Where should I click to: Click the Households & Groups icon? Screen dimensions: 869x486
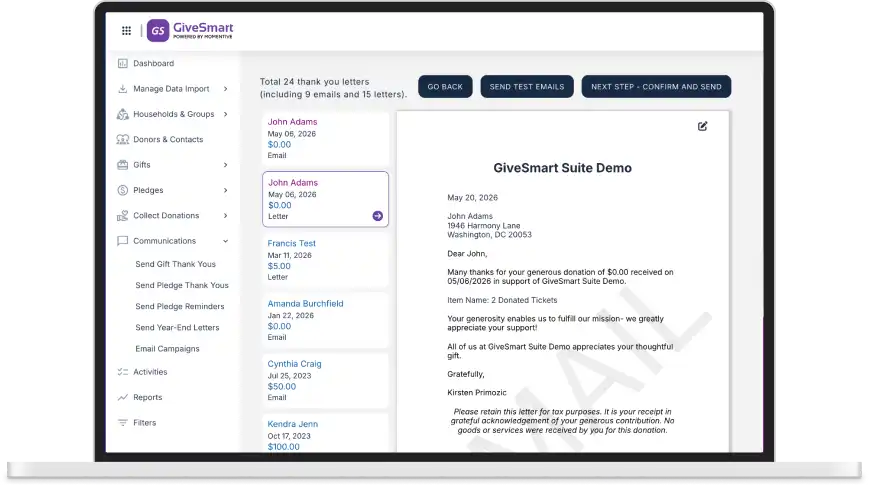pos(122,114)
